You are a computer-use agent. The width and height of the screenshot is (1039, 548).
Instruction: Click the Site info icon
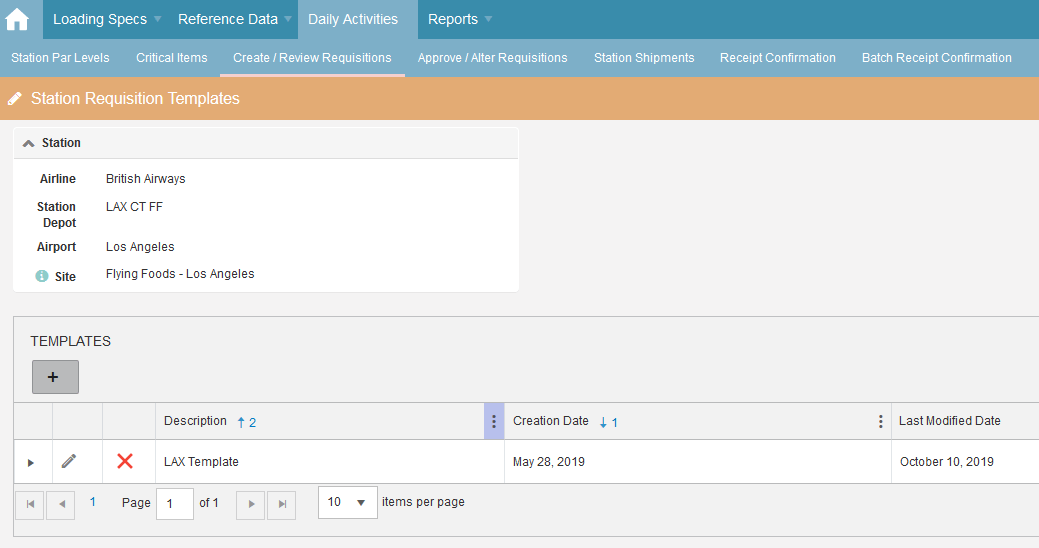coord(42,276)
